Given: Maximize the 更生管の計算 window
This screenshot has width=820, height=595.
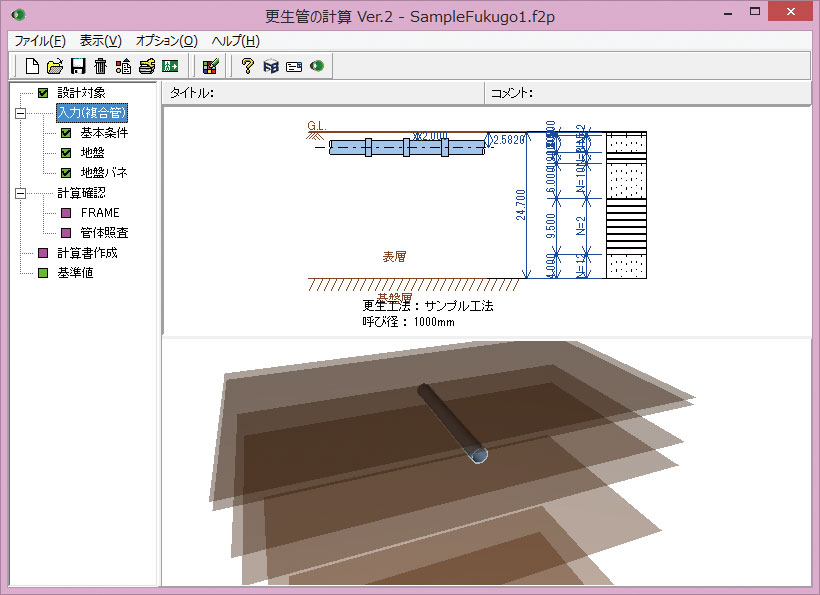Looking at the screenshot, I should point(755,12).
